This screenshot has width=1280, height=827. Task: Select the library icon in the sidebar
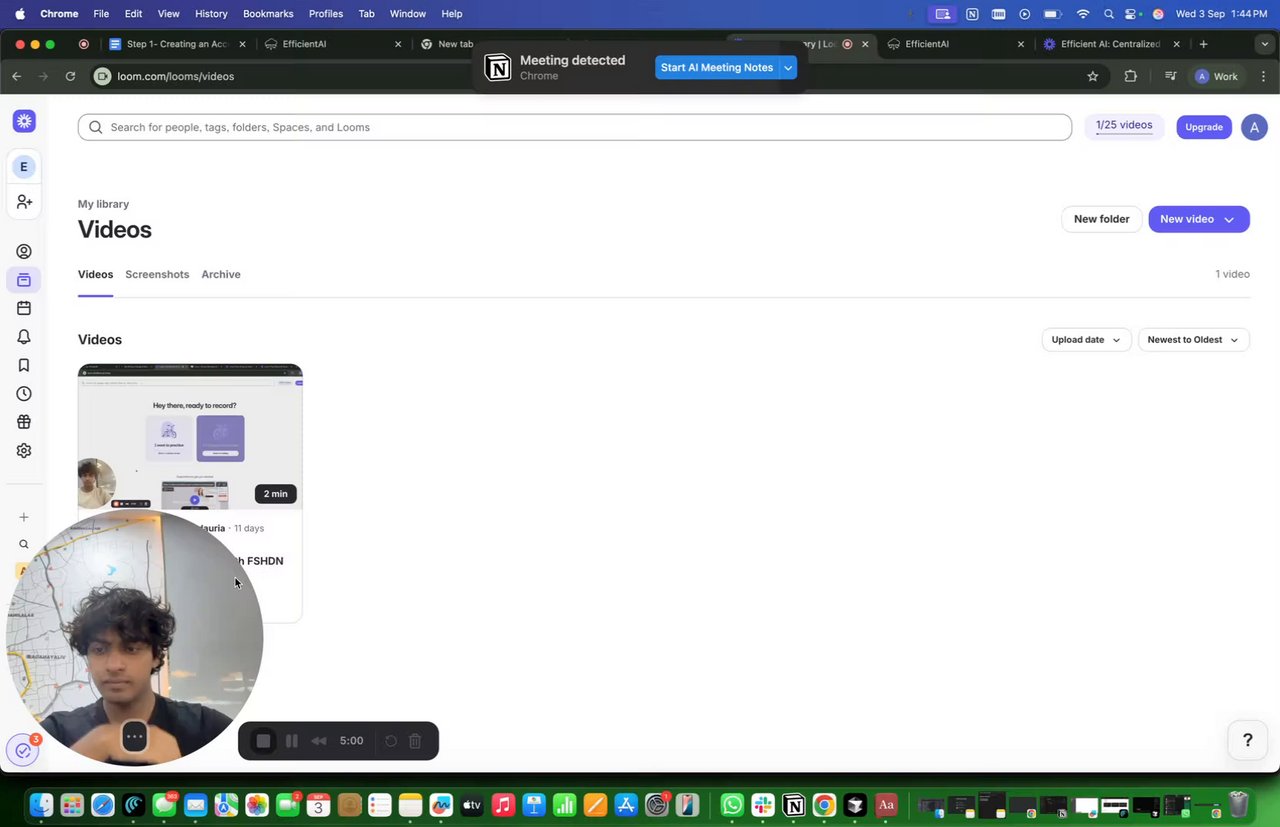click(24, 280)
